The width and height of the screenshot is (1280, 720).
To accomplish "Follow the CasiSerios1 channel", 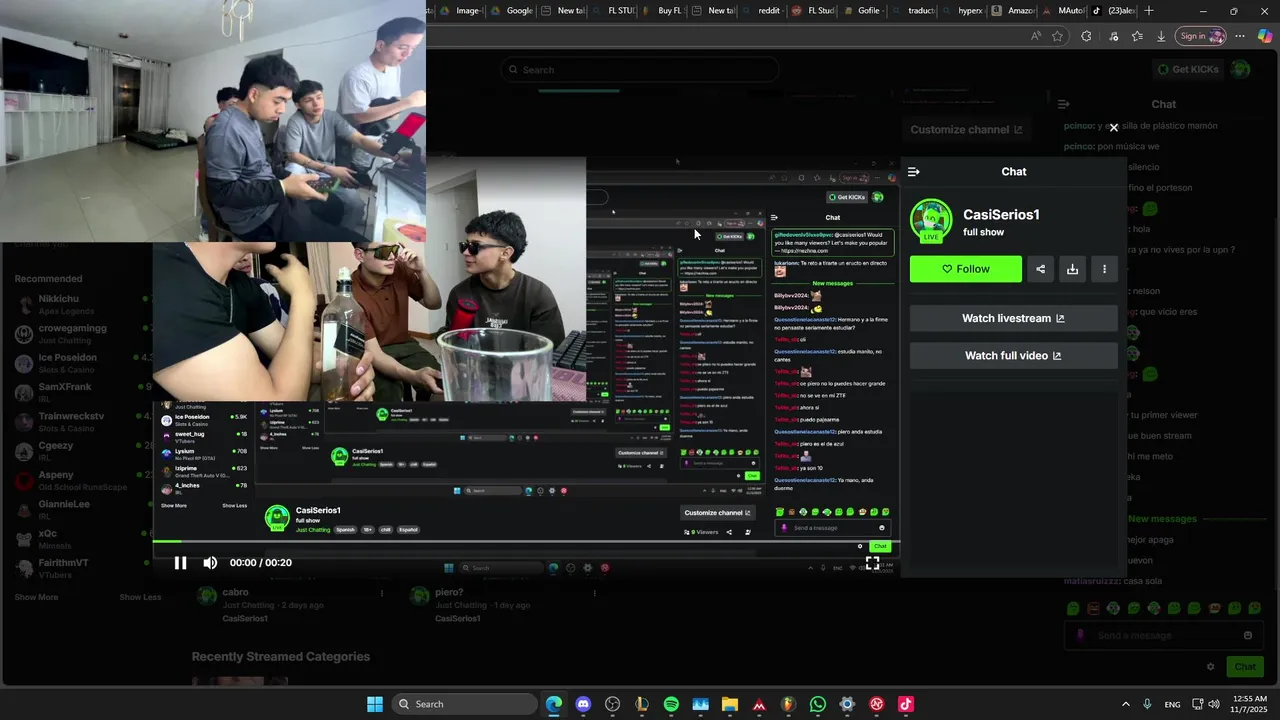I will pyautogui.click(x=966, y=269).
